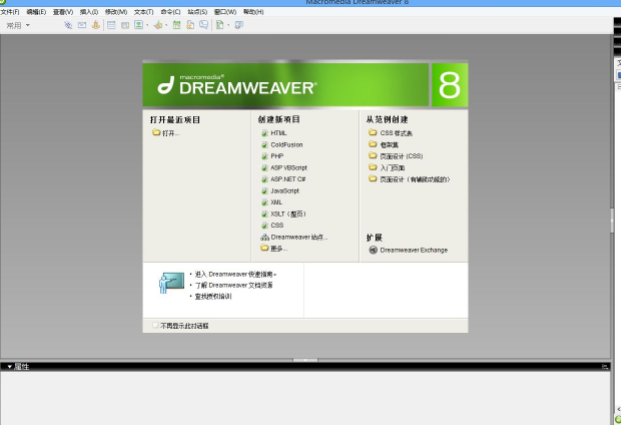Click the Templates icon in toolbar
Screen dimensions: 621x428
click(219, 25)
